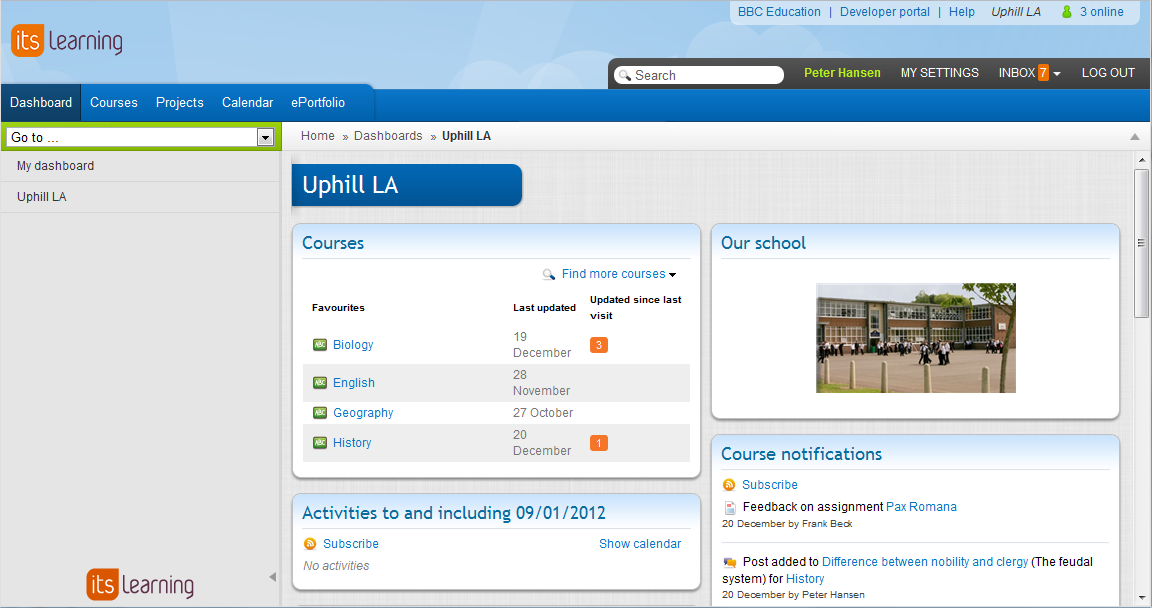Click the Our school photo

click(x=915, y=338)
